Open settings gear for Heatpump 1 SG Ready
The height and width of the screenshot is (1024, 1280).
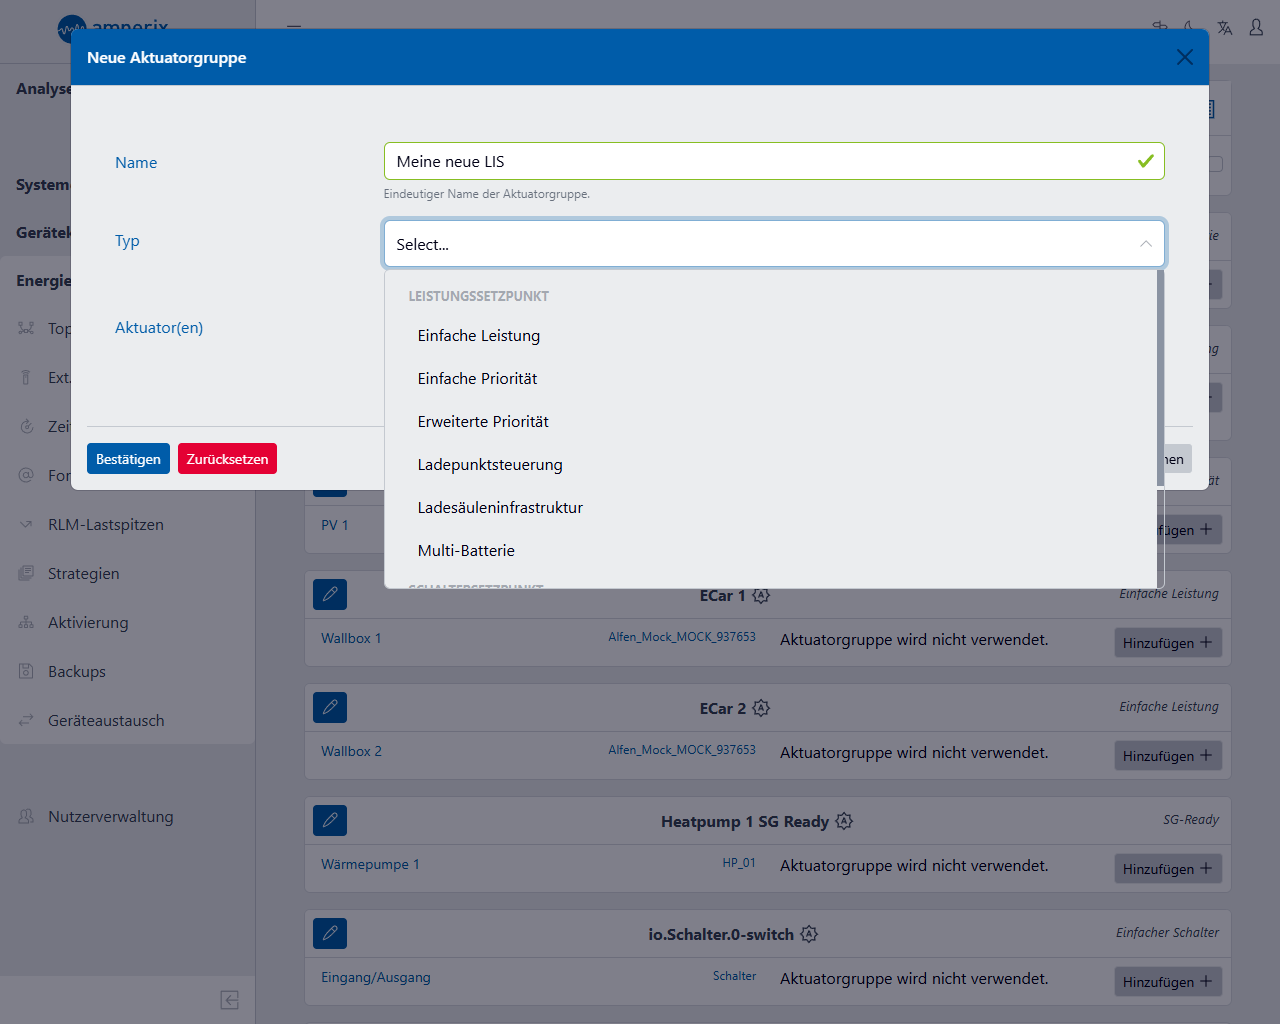pos(844,822)
